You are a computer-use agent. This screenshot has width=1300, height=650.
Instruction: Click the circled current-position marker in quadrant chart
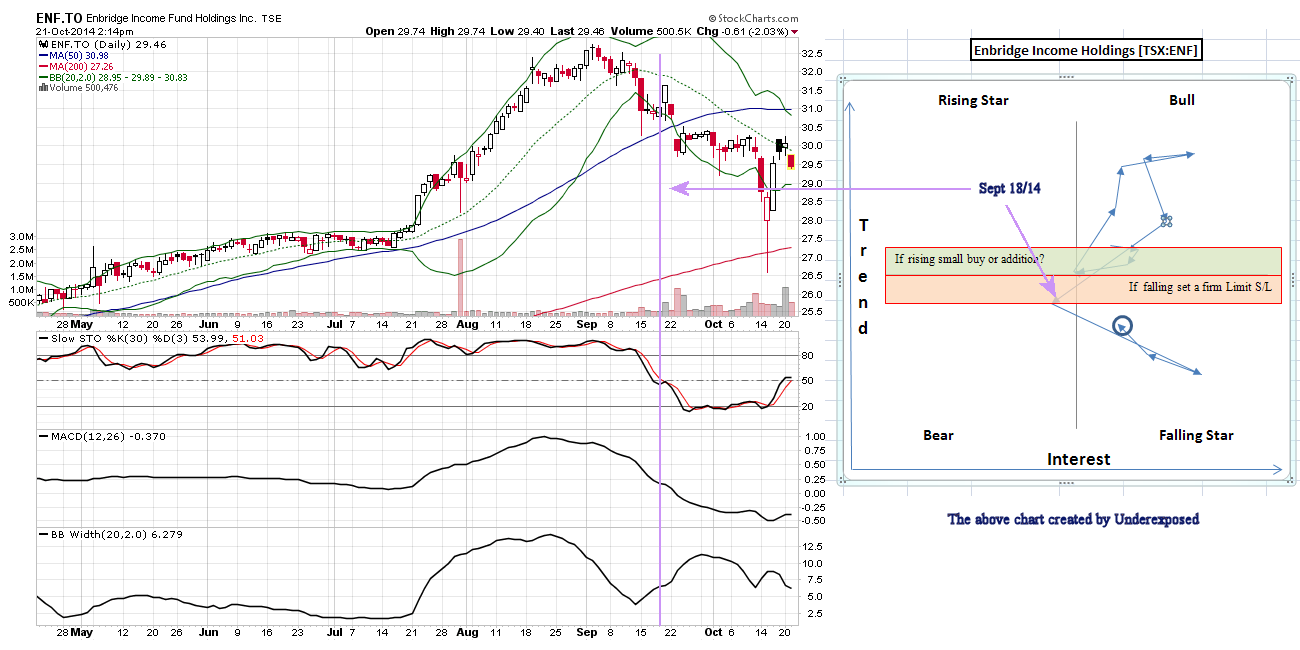pyautogui.click(x=1123, y=325)
